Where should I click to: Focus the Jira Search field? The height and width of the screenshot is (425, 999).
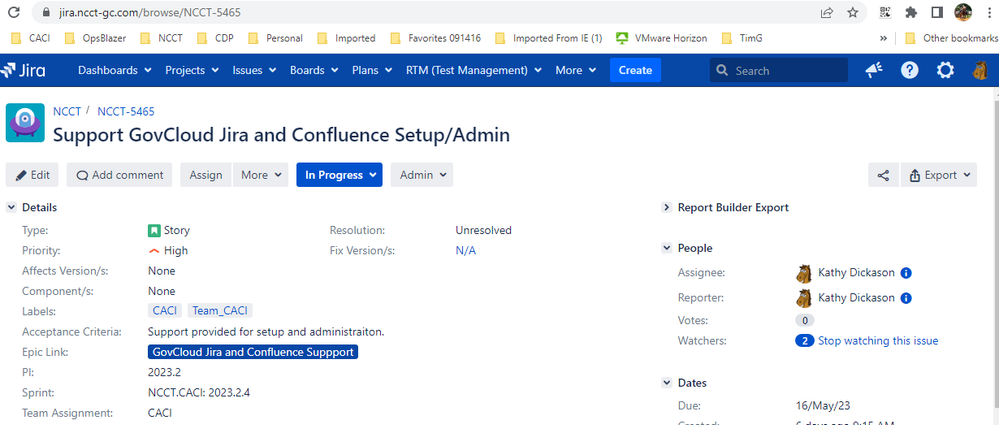point(779,70)
